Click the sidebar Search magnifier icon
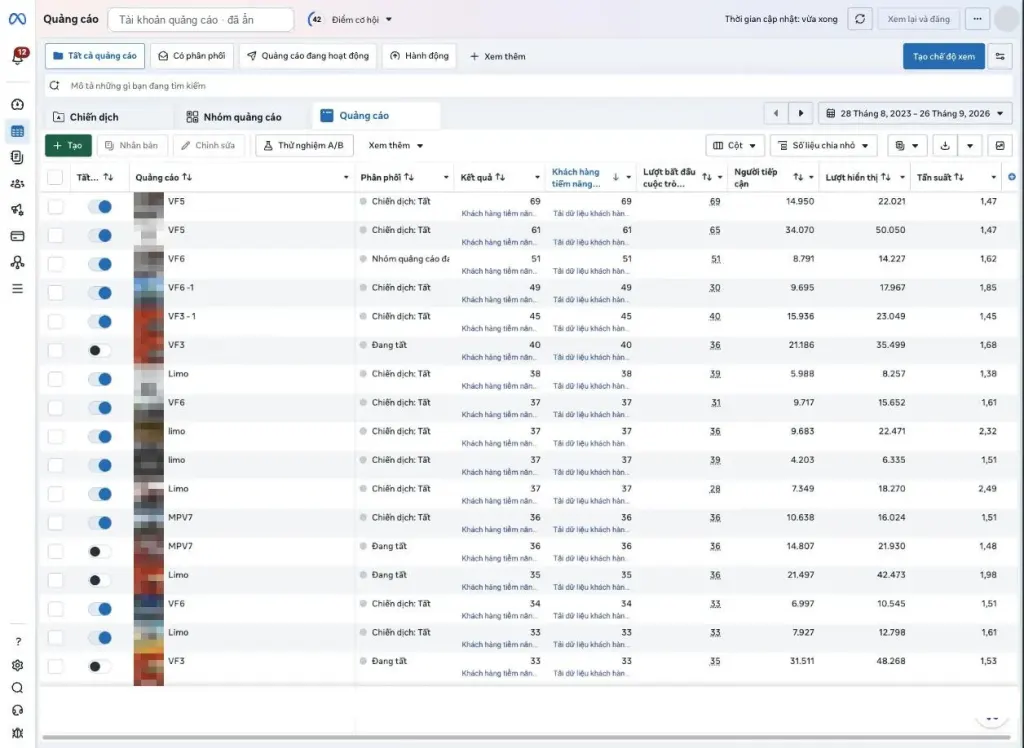Screen dimensions: 1024x748 (x=18, y=687)
